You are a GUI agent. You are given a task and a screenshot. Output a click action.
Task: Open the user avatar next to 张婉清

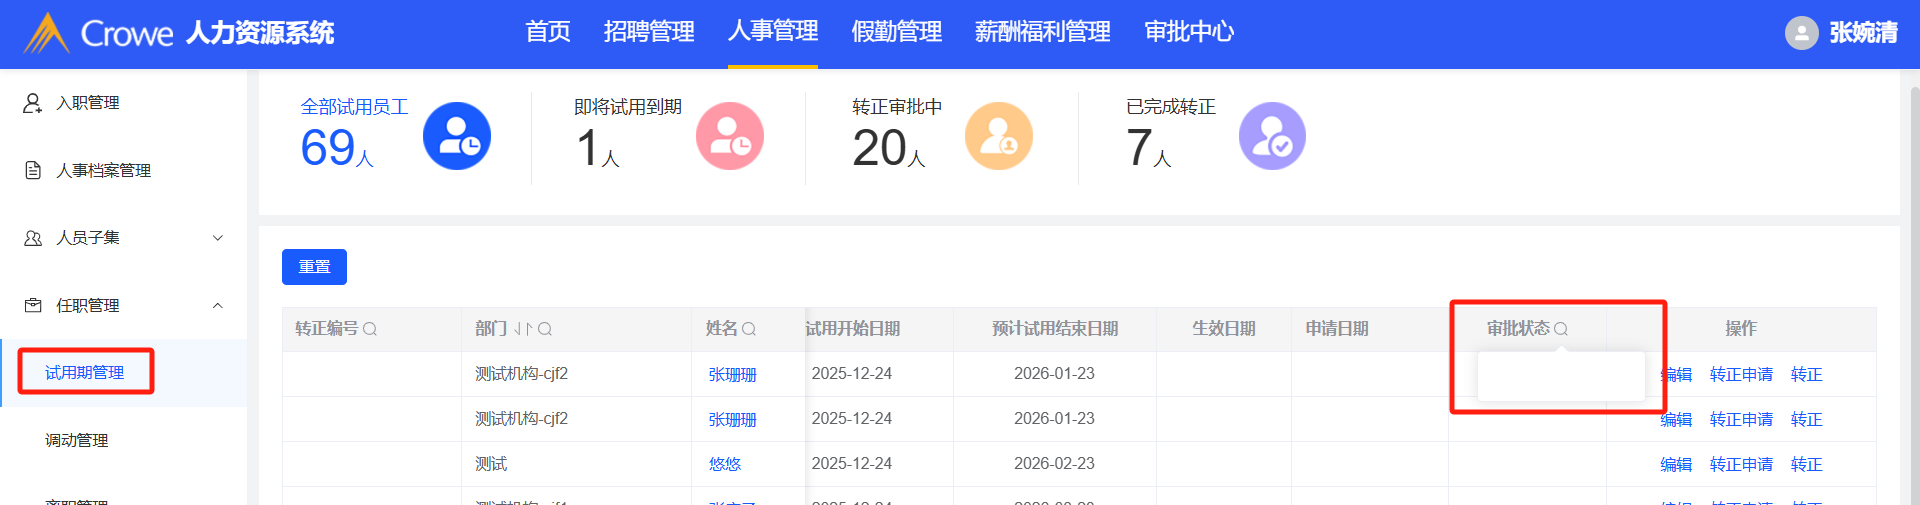[1801, 33]
